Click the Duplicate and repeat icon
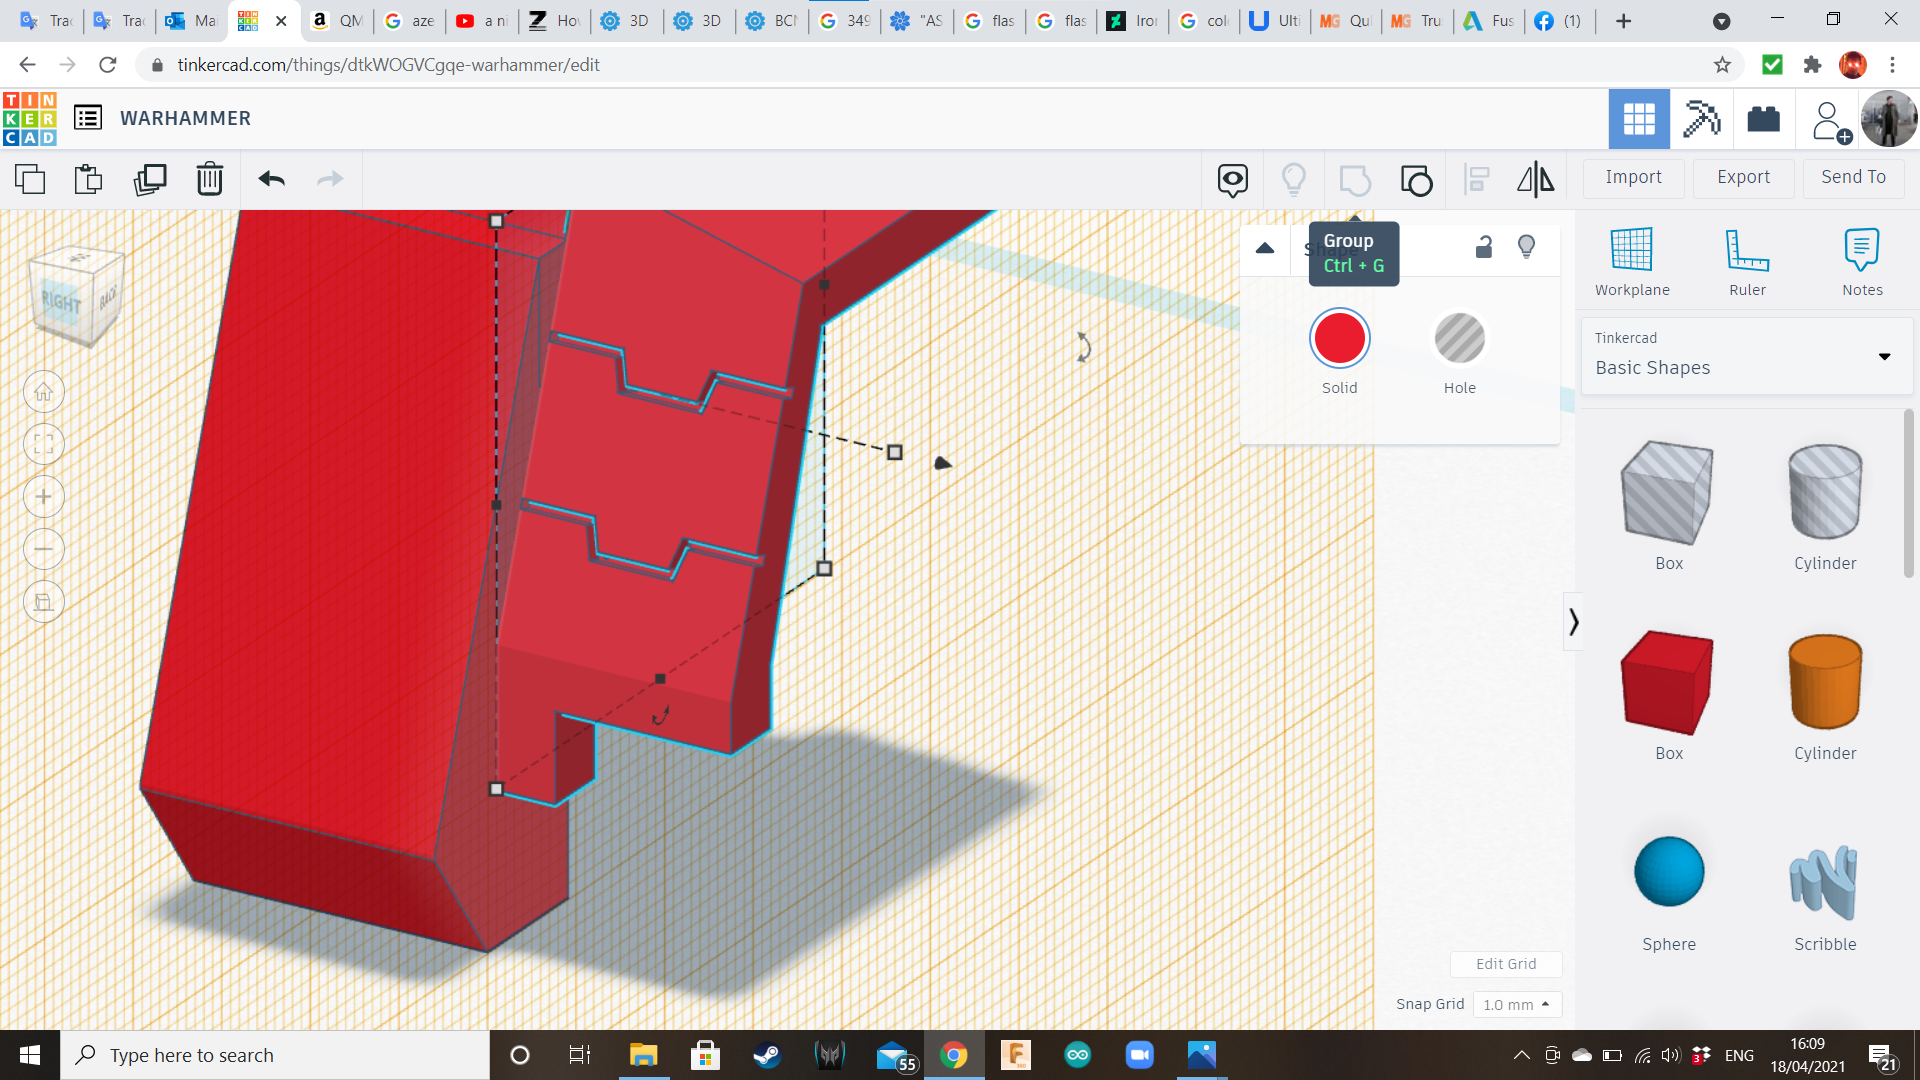 150,179
